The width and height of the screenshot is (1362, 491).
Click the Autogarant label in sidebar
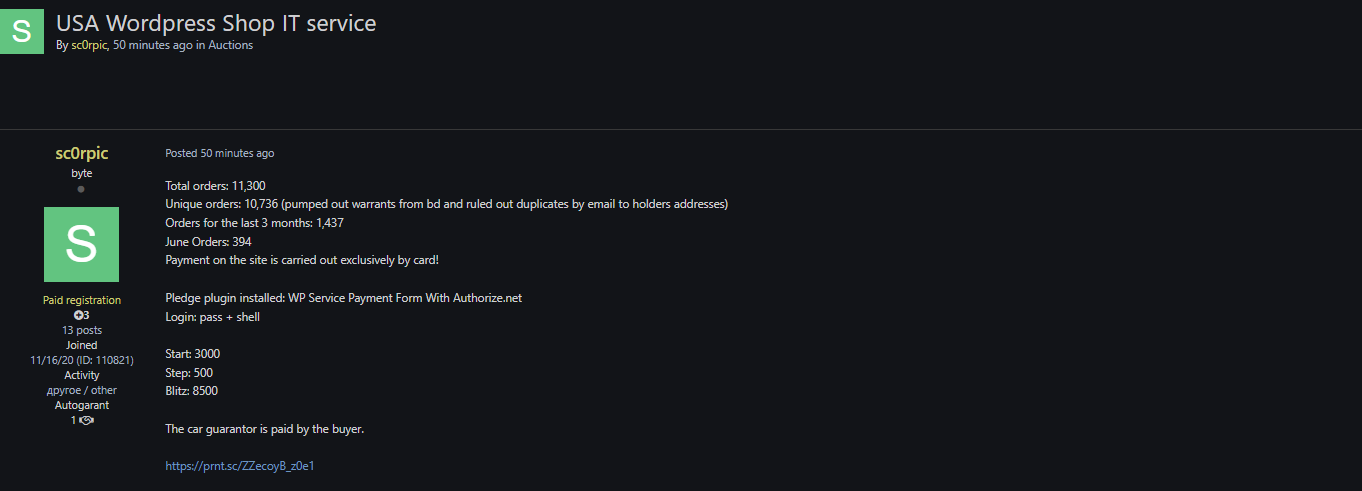[x=81, y=405]
